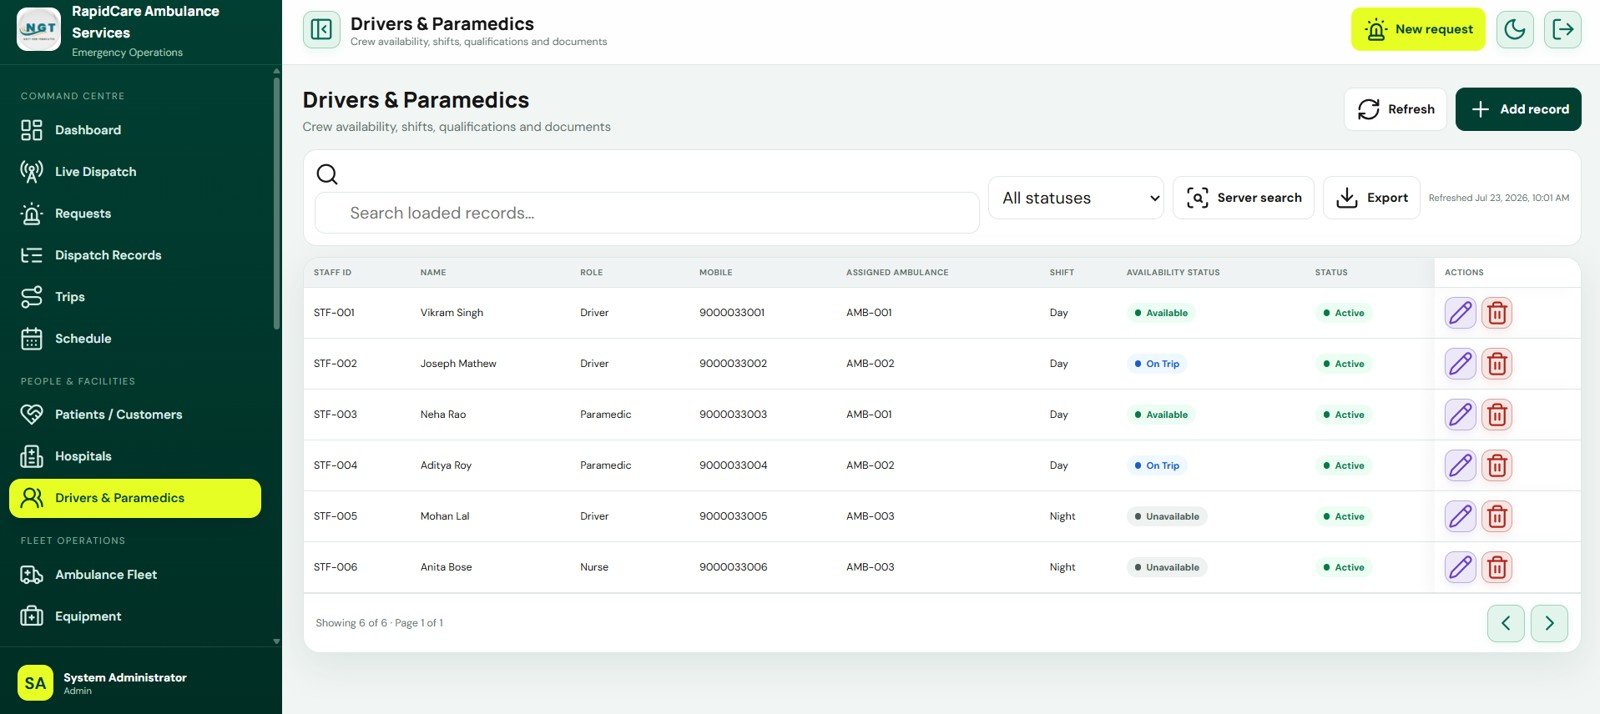Select Drivers & Paramedics in the sidebar
This screenshot has height=714, width=1600.
(x=135, y=498)
